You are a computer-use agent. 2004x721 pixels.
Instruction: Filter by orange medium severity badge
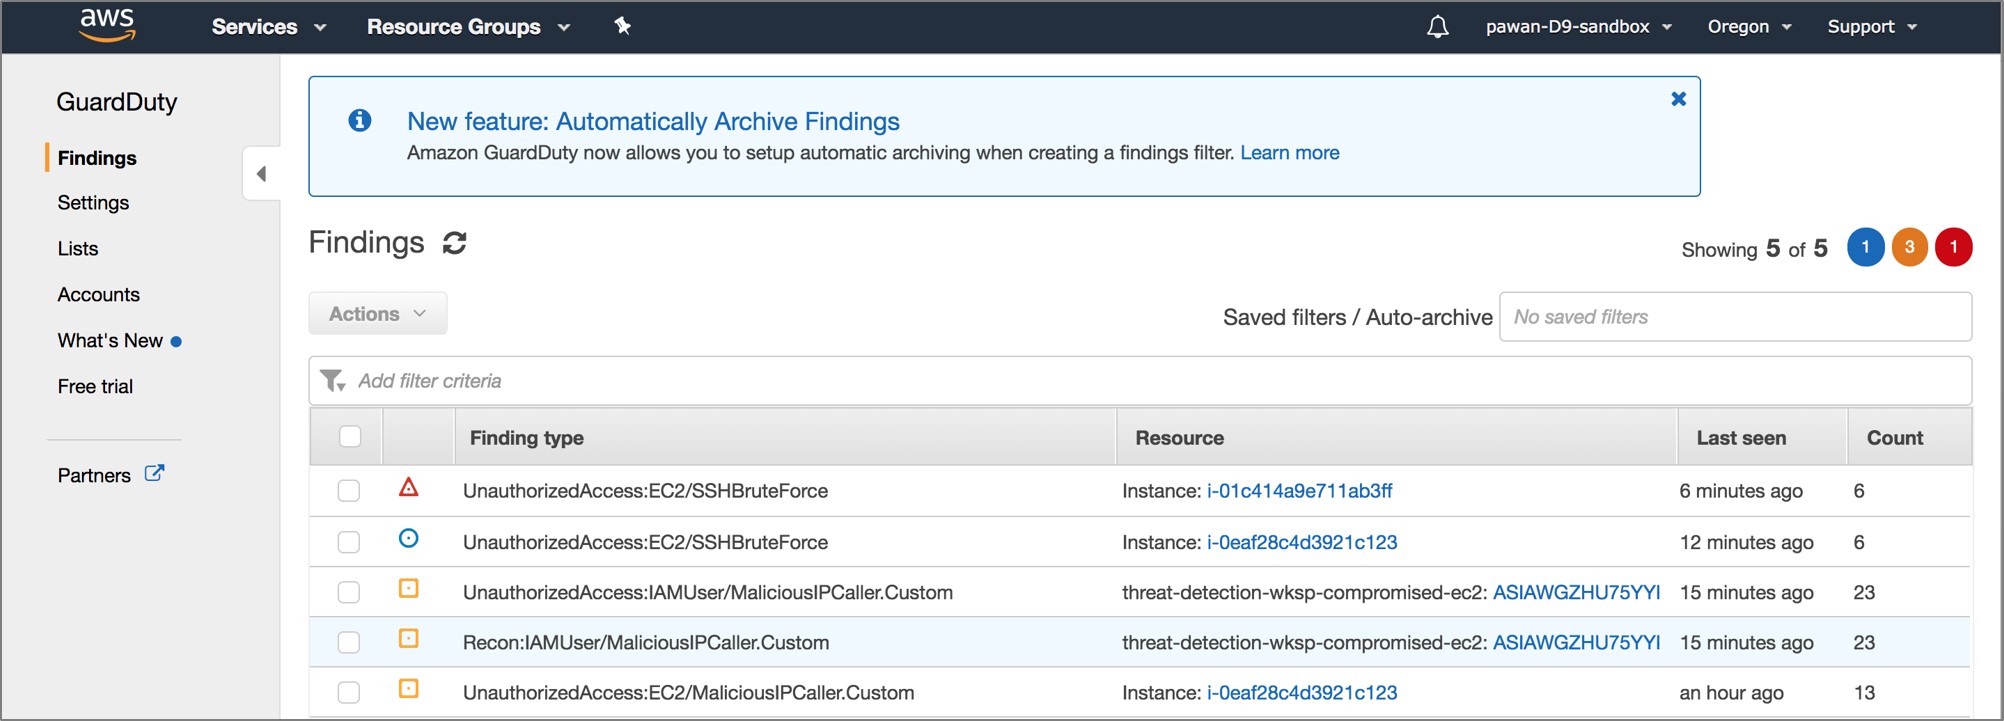(1909, 247)
